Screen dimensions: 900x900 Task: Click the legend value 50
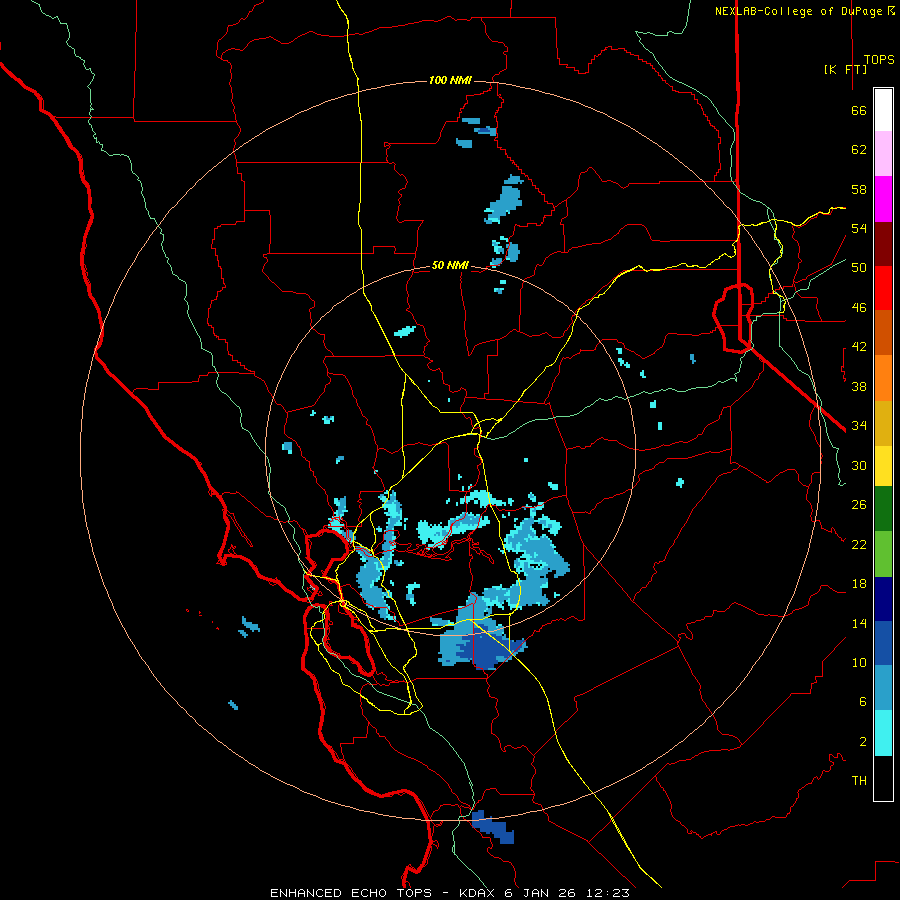point(859,268)
